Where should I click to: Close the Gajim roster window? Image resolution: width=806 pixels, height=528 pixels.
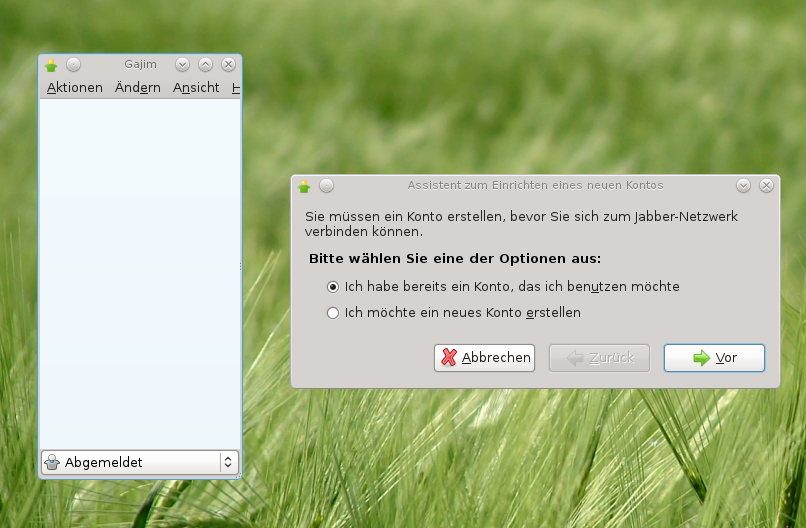click(228, 65)
